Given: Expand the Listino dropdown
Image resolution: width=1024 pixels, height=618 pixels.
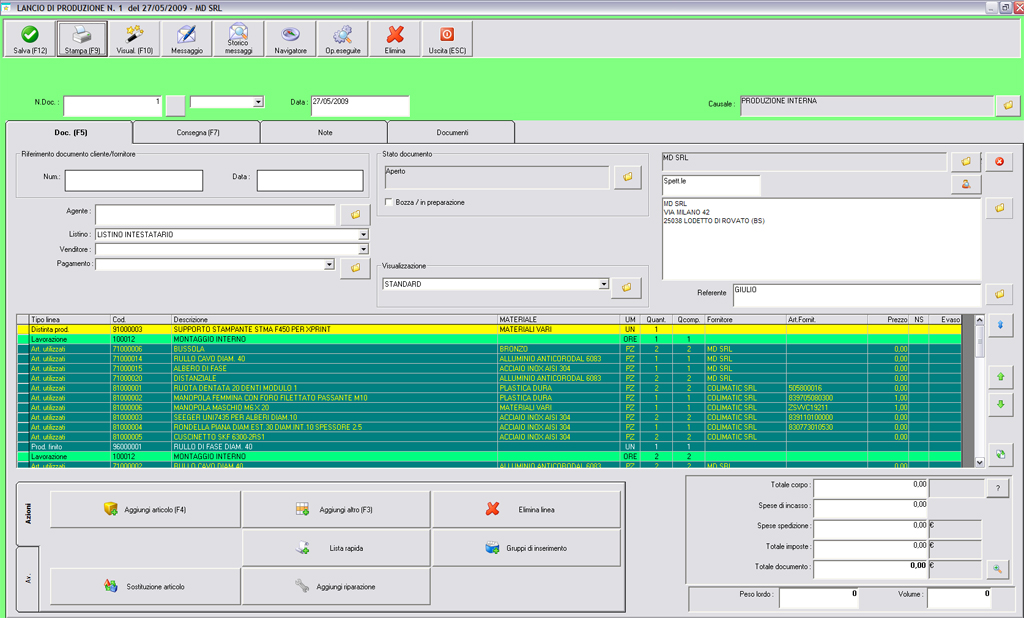Looking at the screenshot, I should (x=364, y=235).
